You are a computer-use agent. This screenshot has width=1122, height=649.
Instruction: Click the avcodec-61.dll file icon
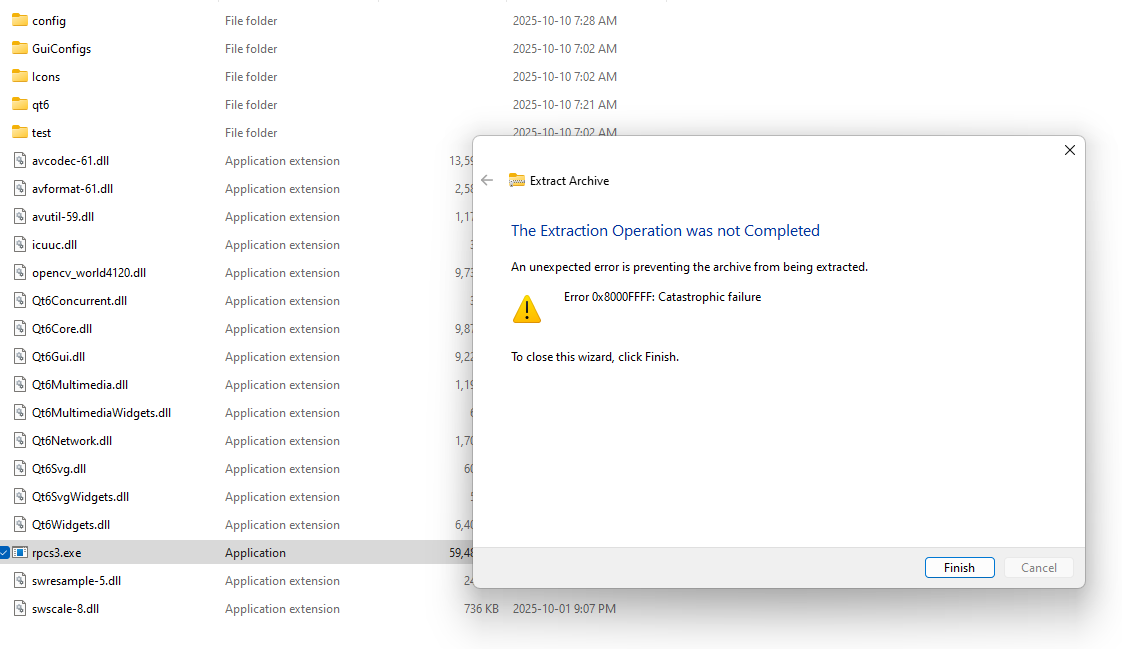(20, 160)
